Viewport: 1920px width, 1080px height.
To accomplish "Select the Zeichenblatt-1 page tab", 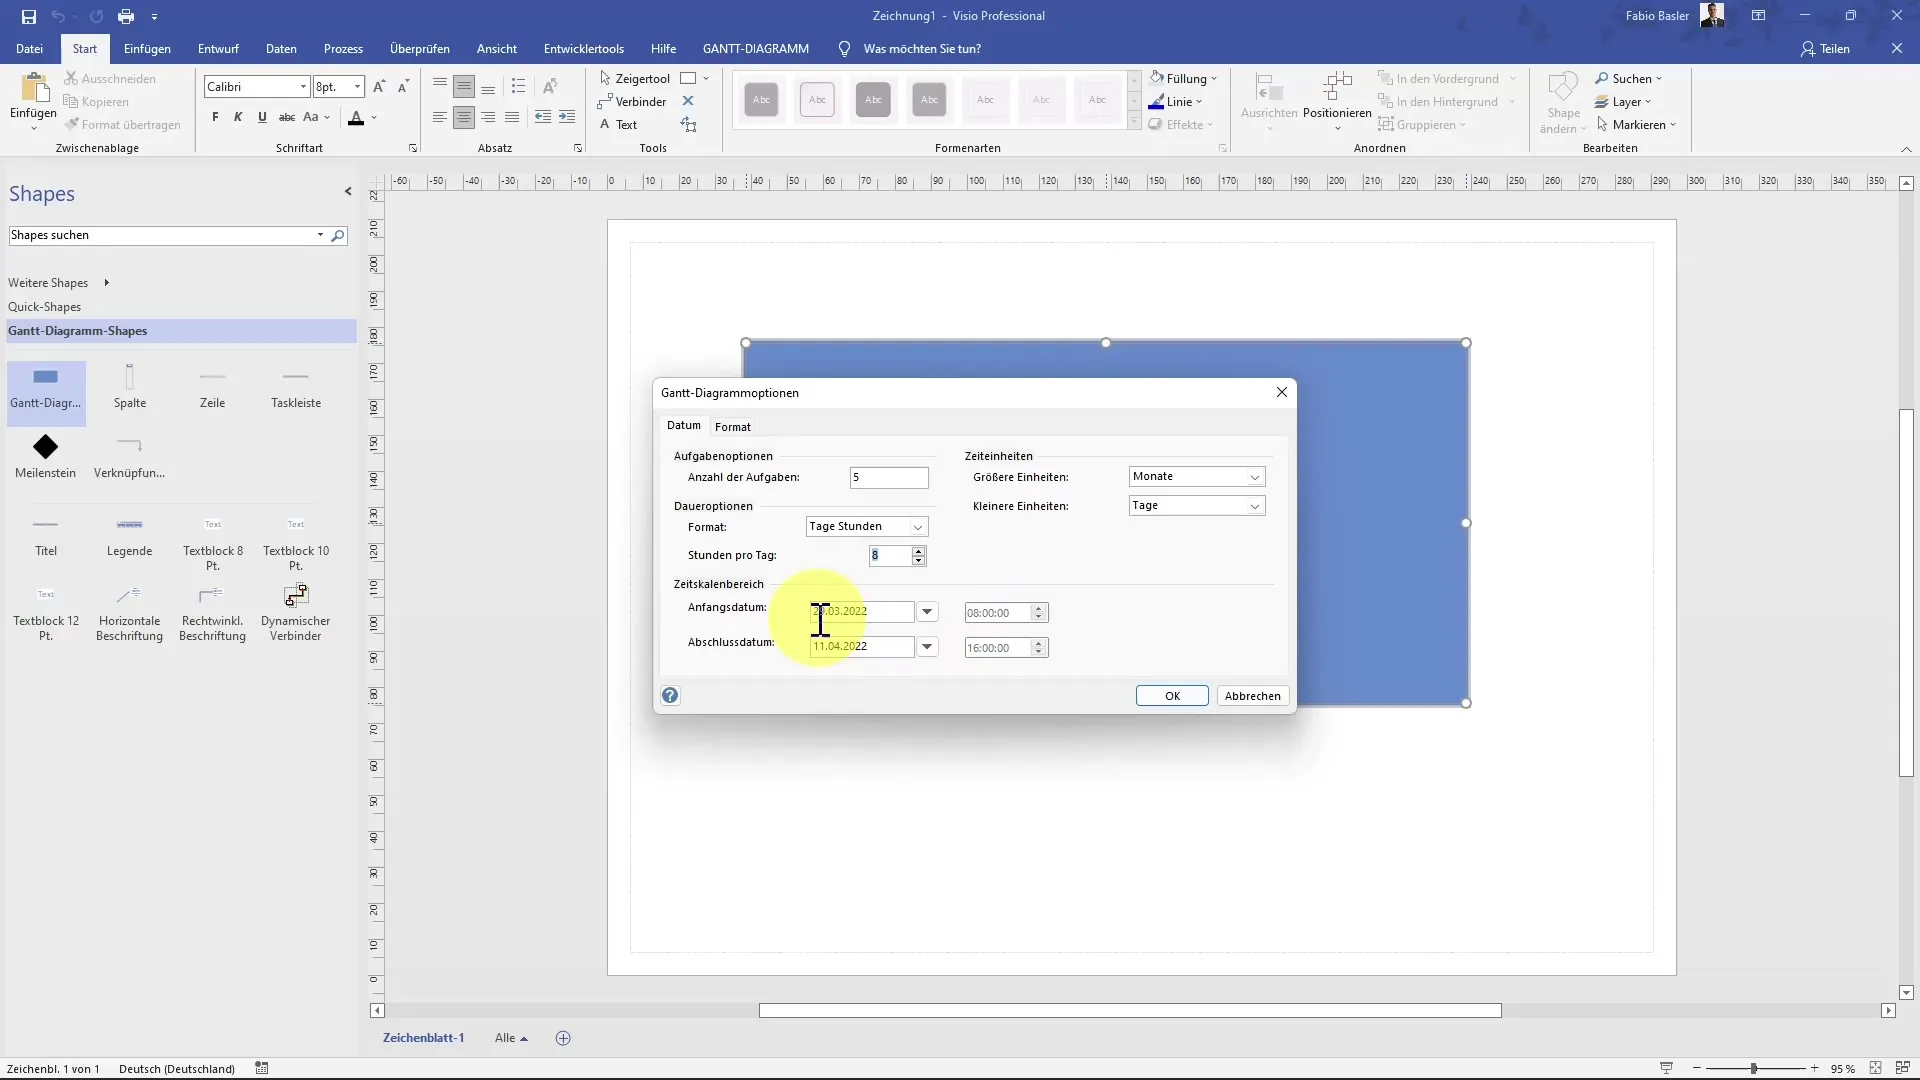I will coord(423,1038).
